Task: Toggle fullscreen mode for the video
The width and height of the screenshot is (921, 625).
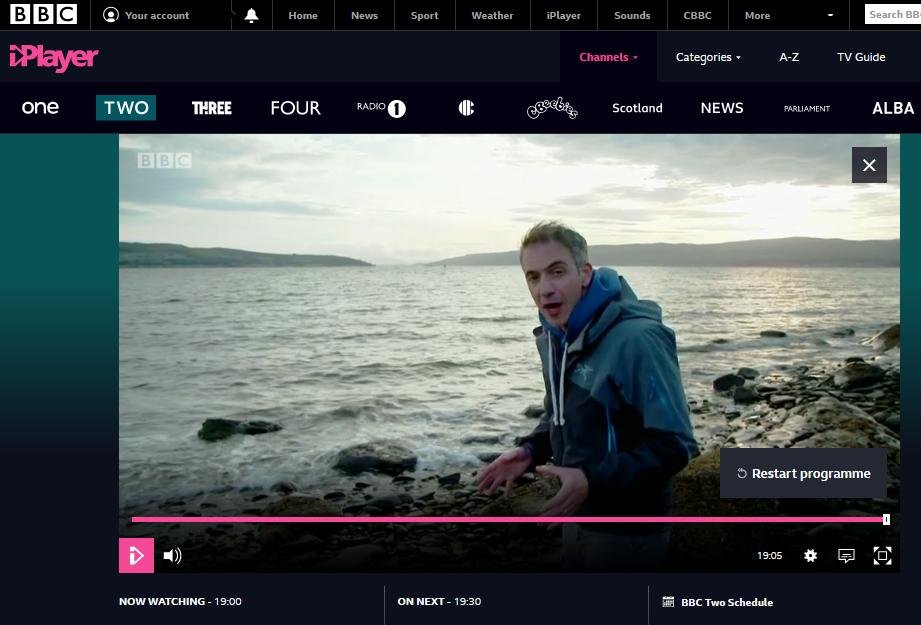Action: [x=882, y=556]
